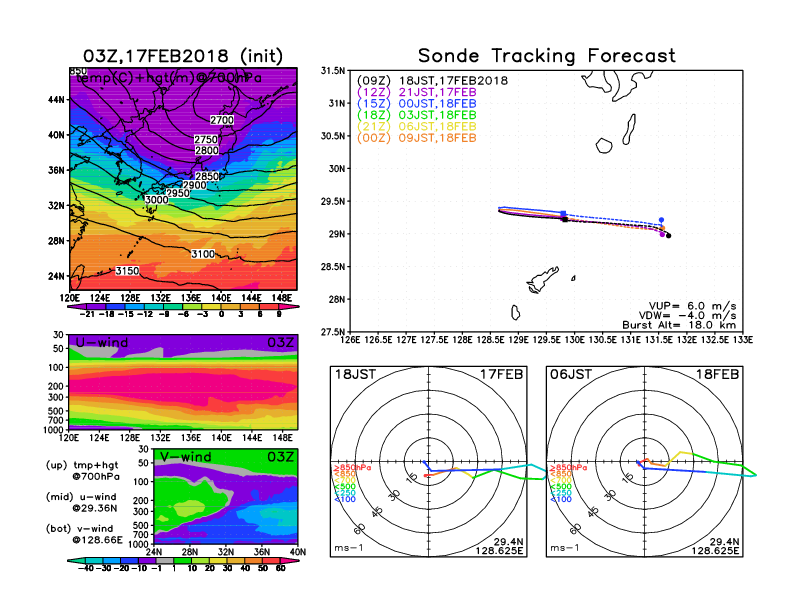Click the "Sonde Tracking Forecast" heading

pos(547,56)
